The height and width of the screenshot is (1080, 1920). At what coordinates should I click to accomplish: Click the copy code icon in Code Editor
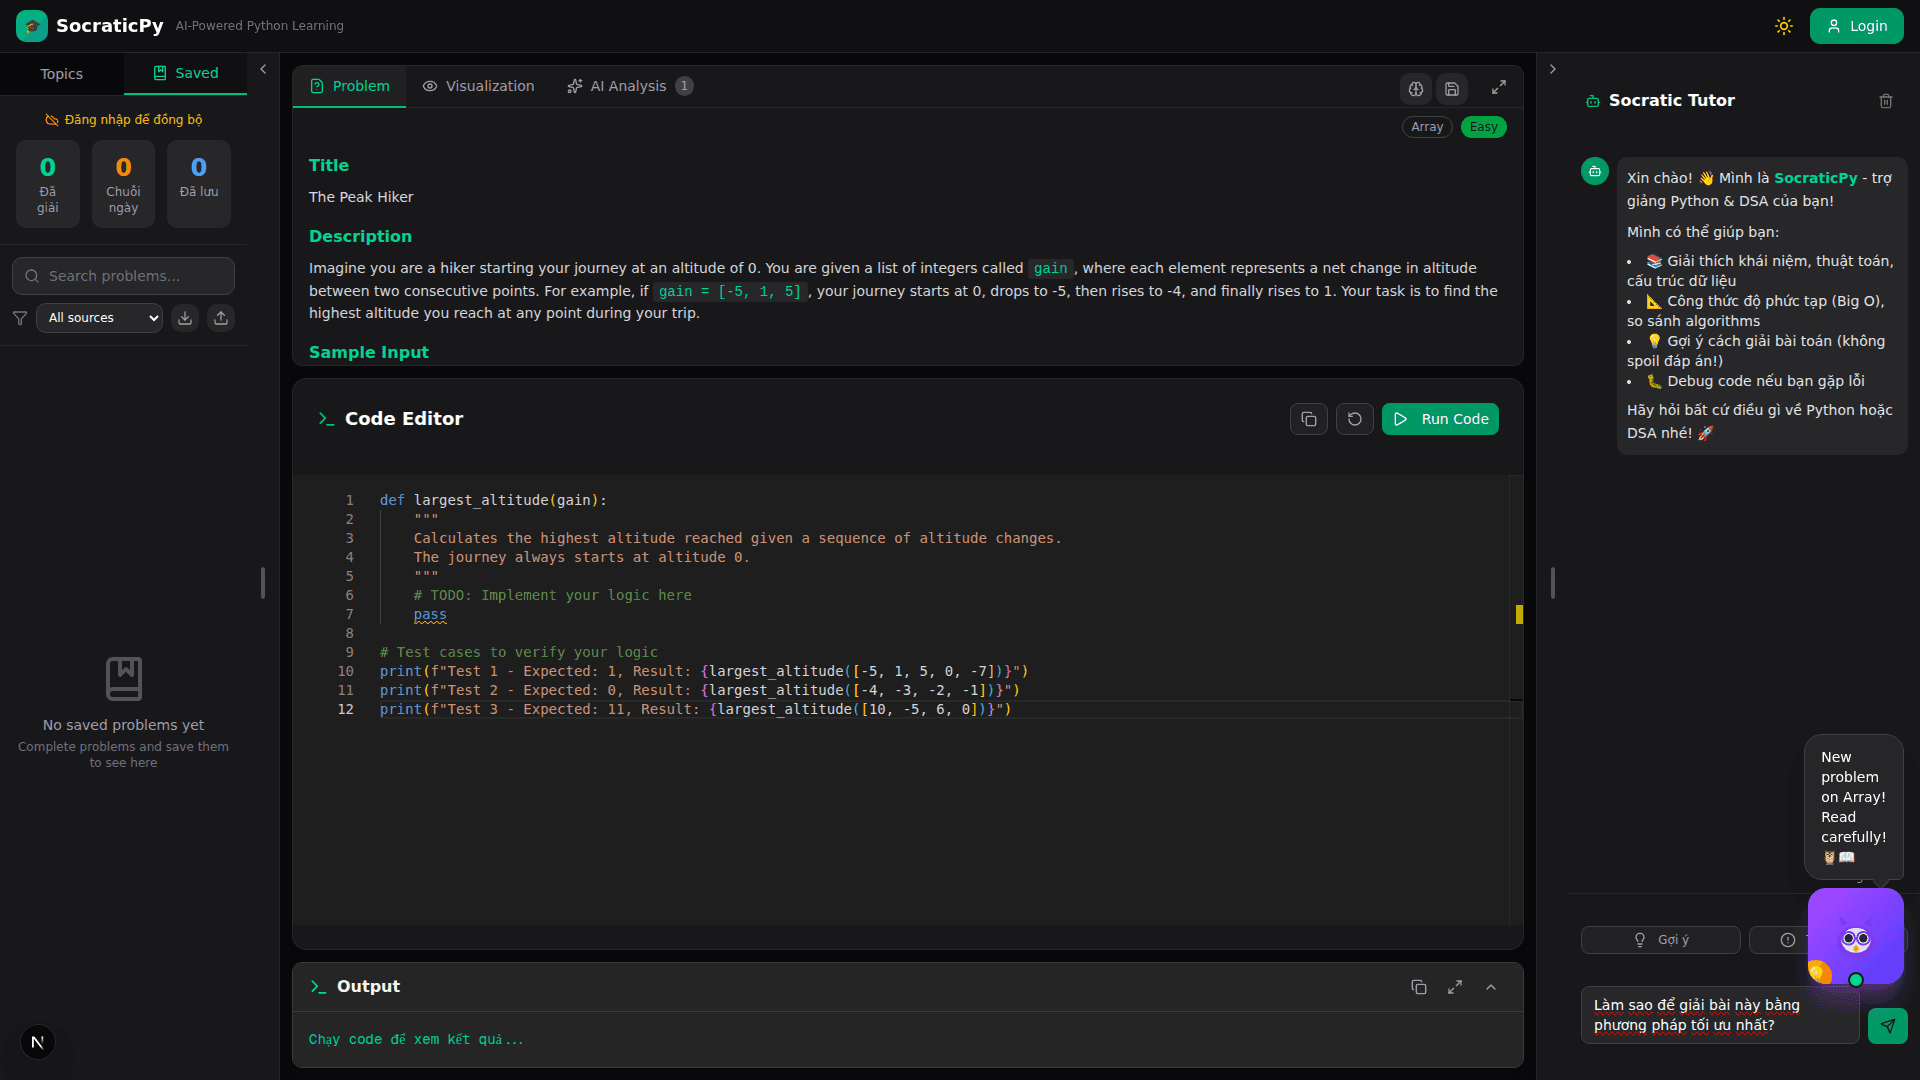click(1308, 419)
